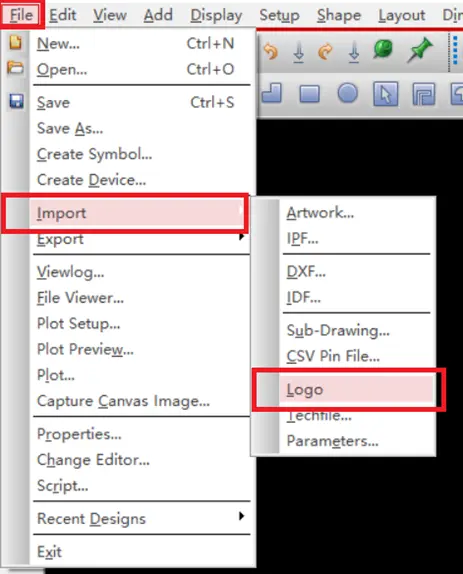
Task: Click the undo arrow toolbar icon
Action: [271, 52]
